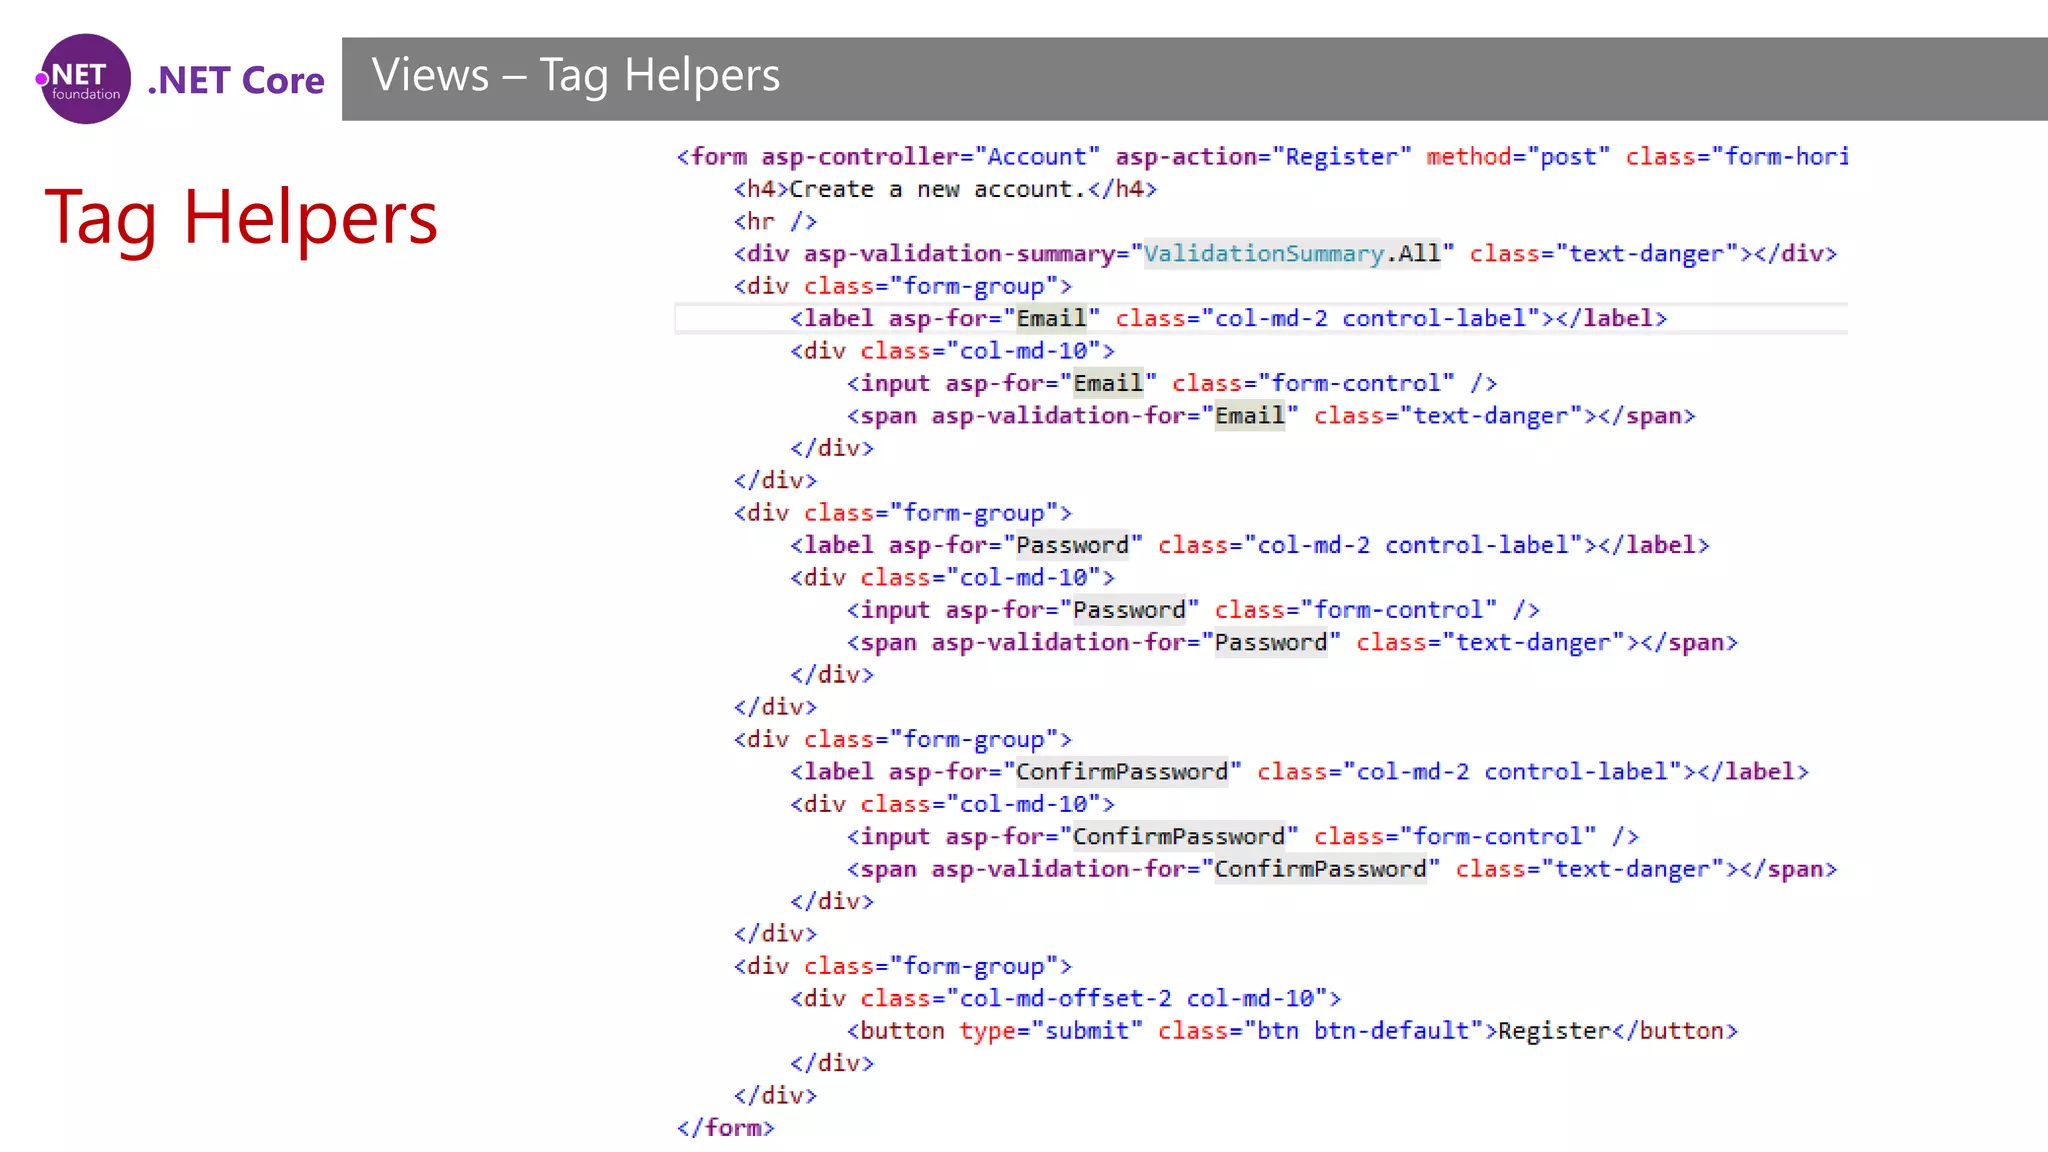Screen dimensions: 2048x1152
Task: Click the '.NET Core' title text
Action: (x=236, y=80)
